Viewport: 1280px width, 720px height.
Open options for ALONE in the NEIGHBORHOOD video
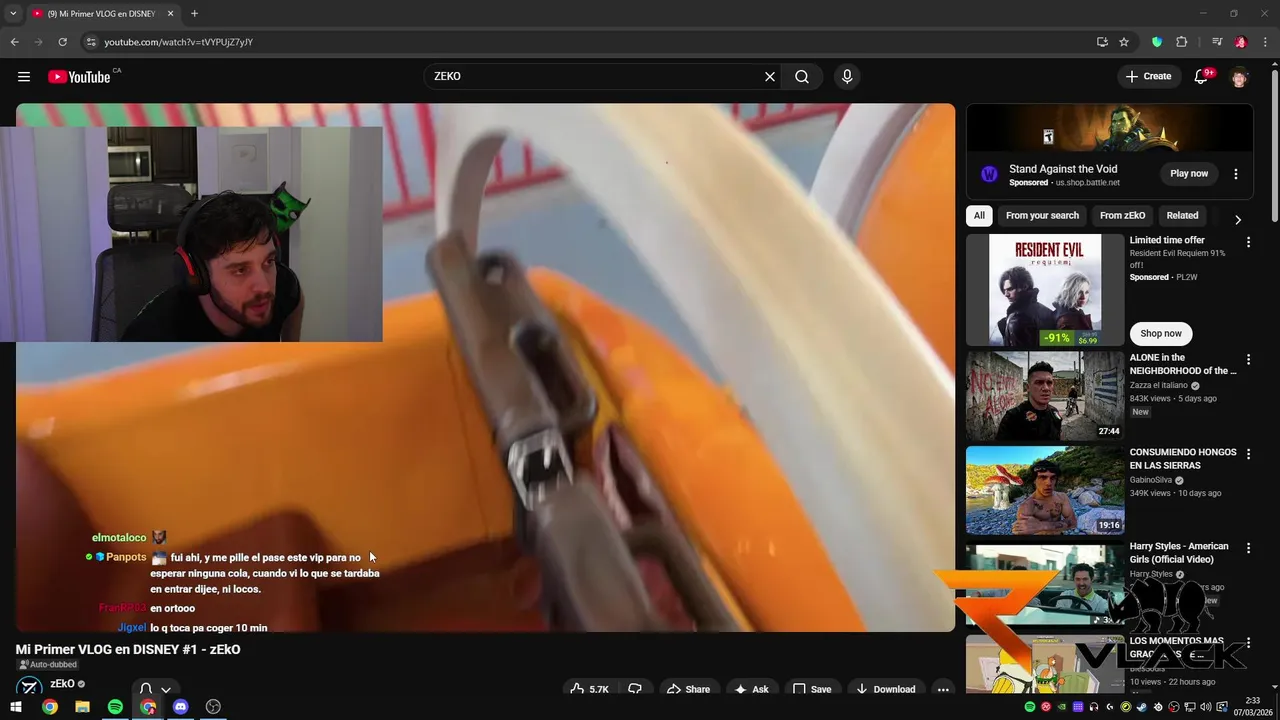pos(1248,359)
